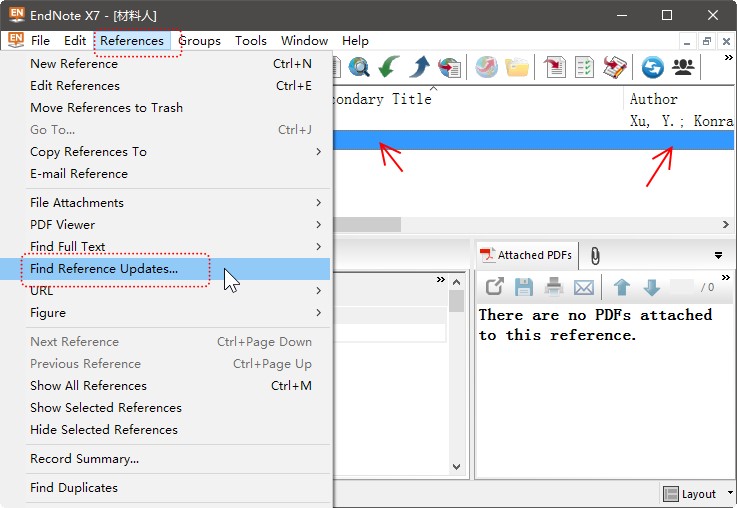737x508 pixels.
Task: Open the yellow folder Open File icon
Action: coord(517,67)
